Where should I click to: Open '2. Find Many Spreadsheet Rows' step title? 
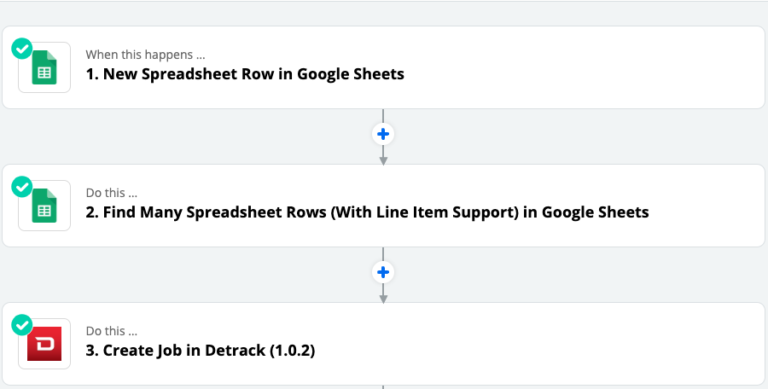(367, 212)
